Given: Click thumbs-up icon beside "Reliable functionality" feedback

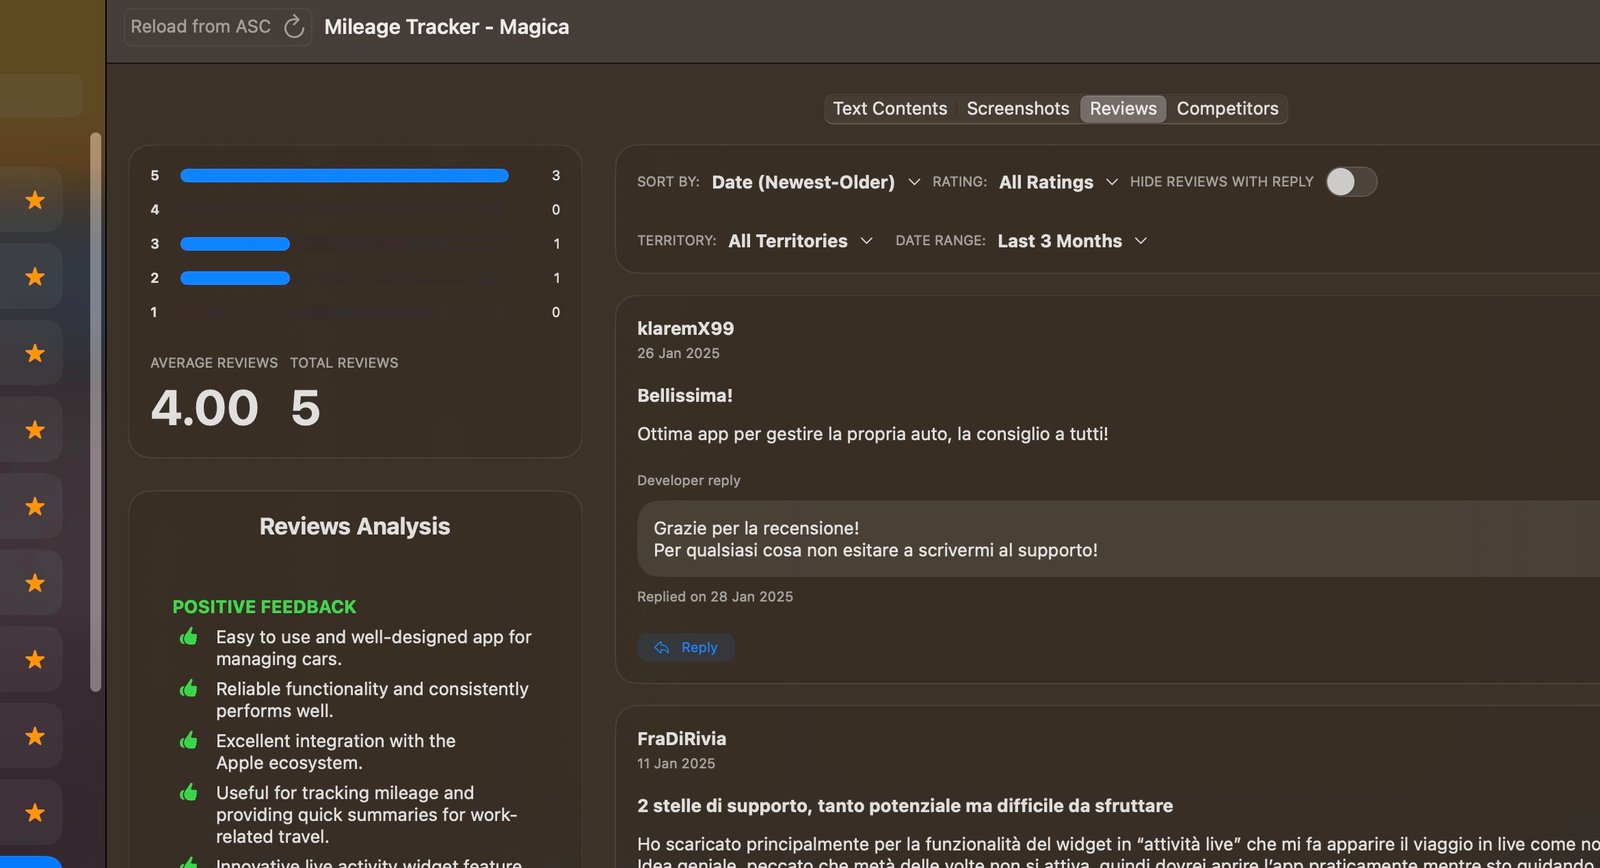Looking at the screenshot, I should [x=188, y=689].
